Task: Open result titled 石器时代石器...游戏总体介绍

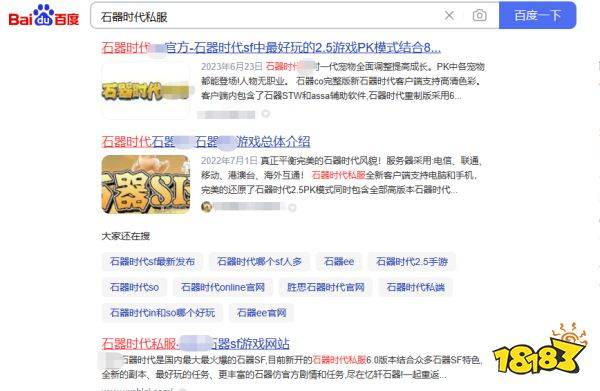Action: tap(206, 142)
